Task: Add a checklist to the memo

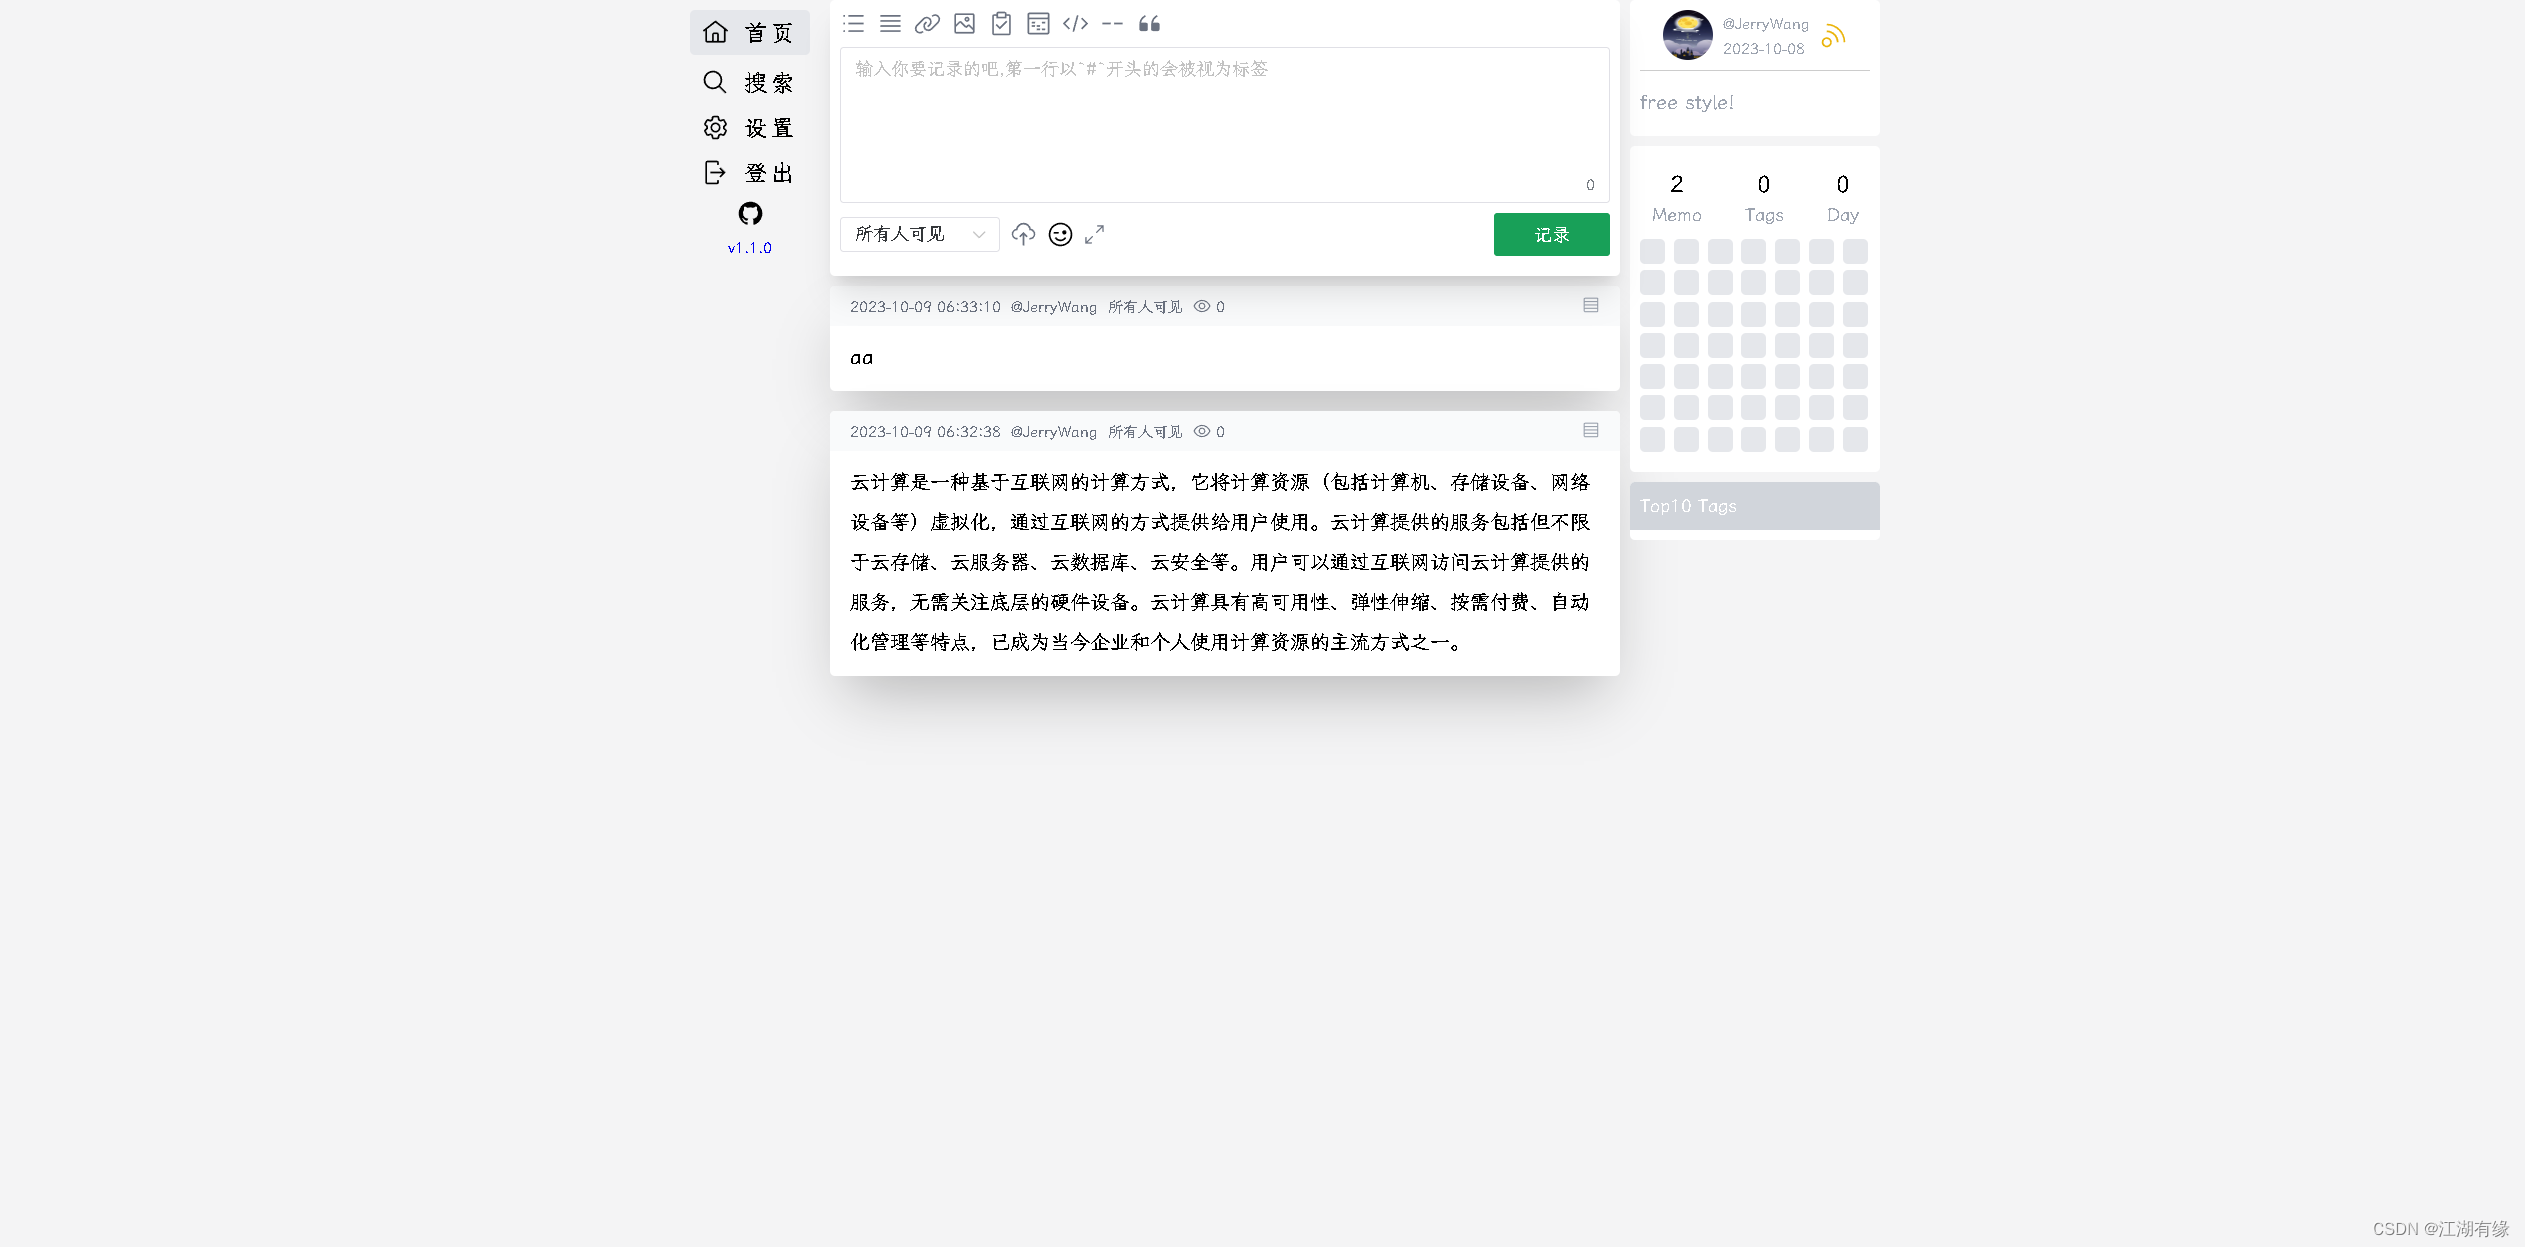Action: (1001, 23)
